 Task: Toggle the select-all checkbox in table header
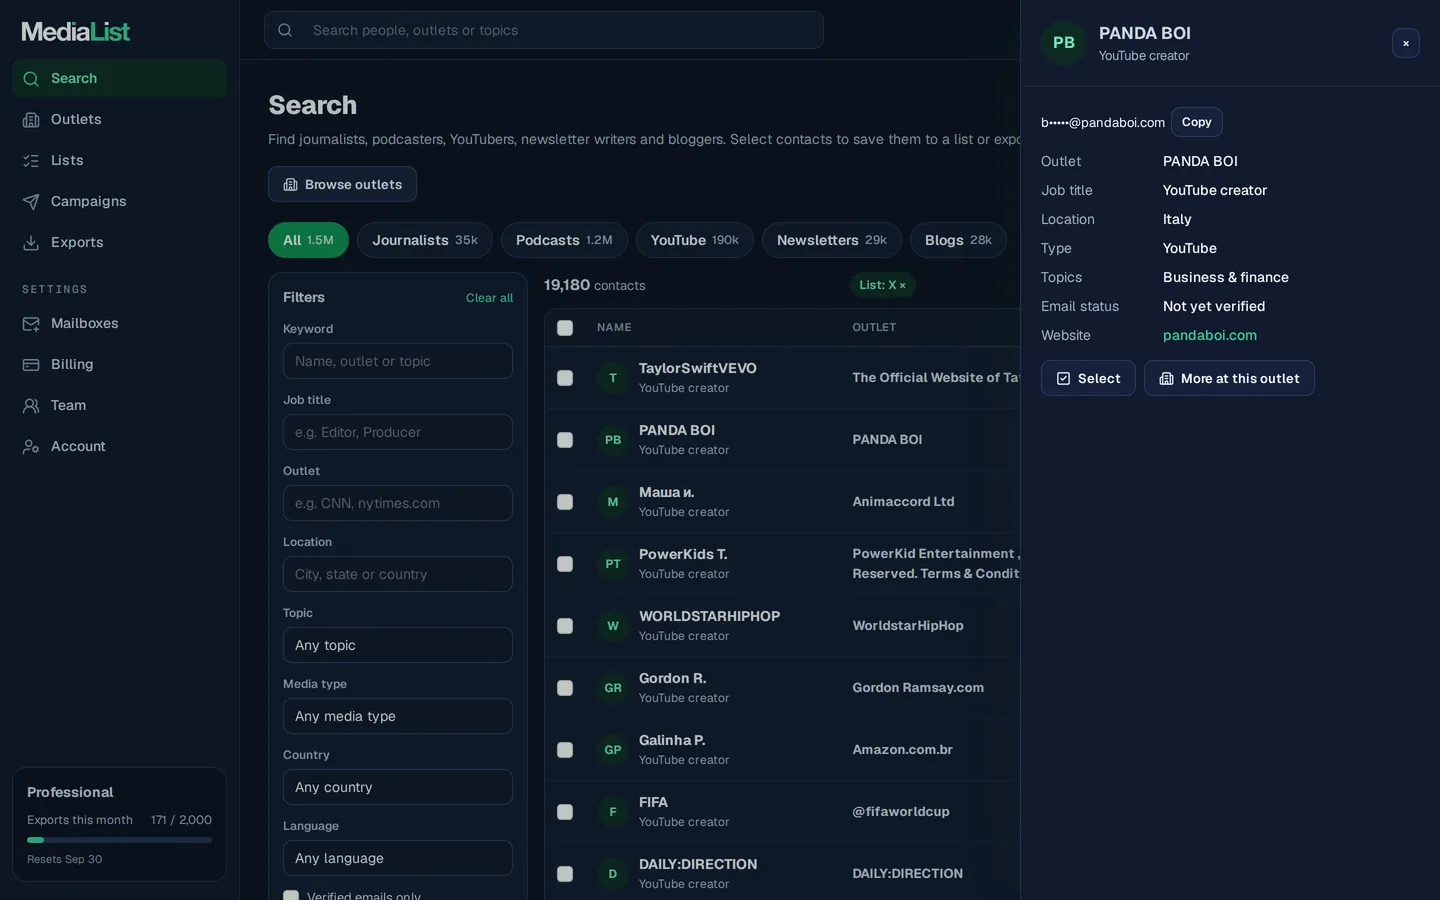565,328
